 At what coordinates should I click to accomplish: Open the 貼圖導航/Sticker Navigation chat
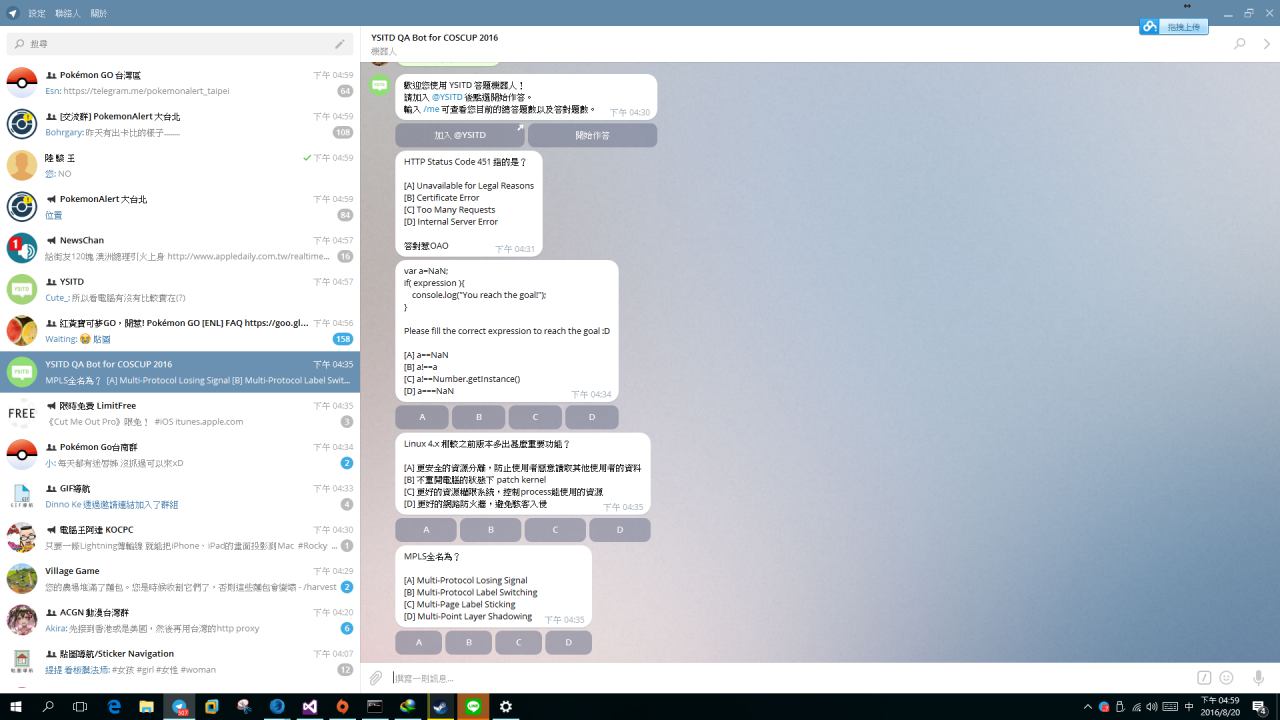coord(180,661)
